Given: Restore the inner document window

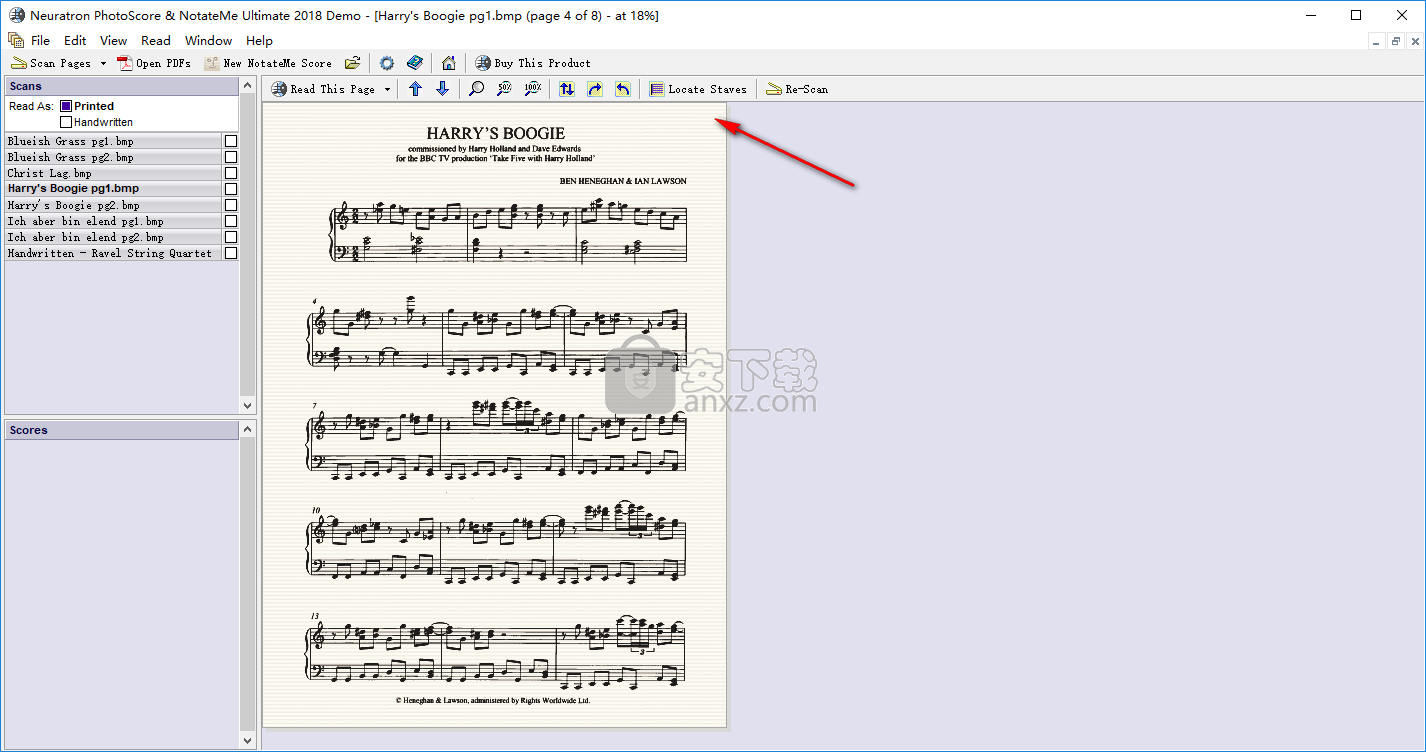Looking at the screenshot, I should click(1396, 41).
